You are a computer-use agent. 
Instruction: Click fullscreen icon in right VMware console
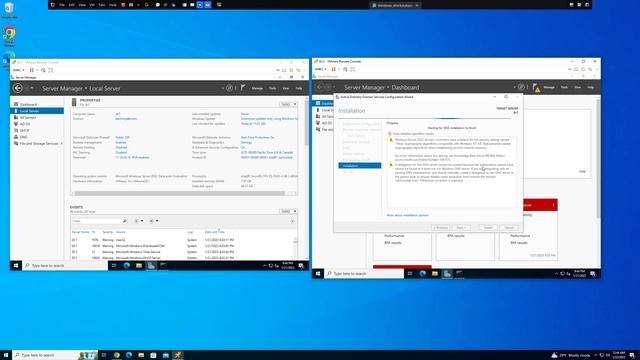353,69
